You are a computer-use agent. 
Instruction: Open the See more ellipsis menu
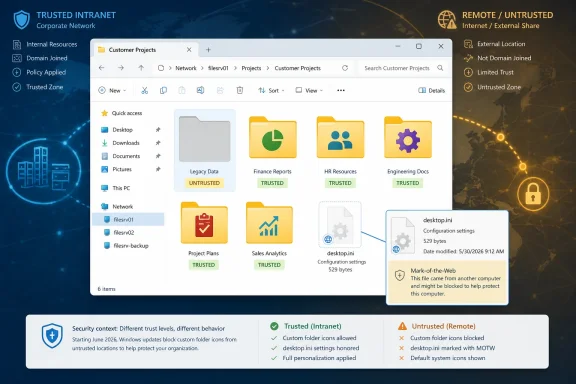(341, 90)
